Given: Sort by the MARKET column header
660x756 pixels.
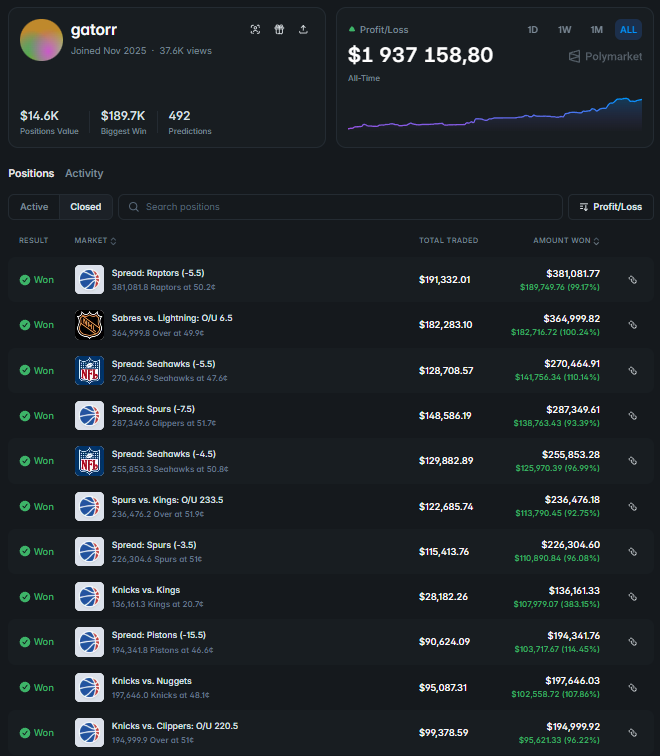Looking at the screenshot, I should pyautogui.click(x=95, y=241).
